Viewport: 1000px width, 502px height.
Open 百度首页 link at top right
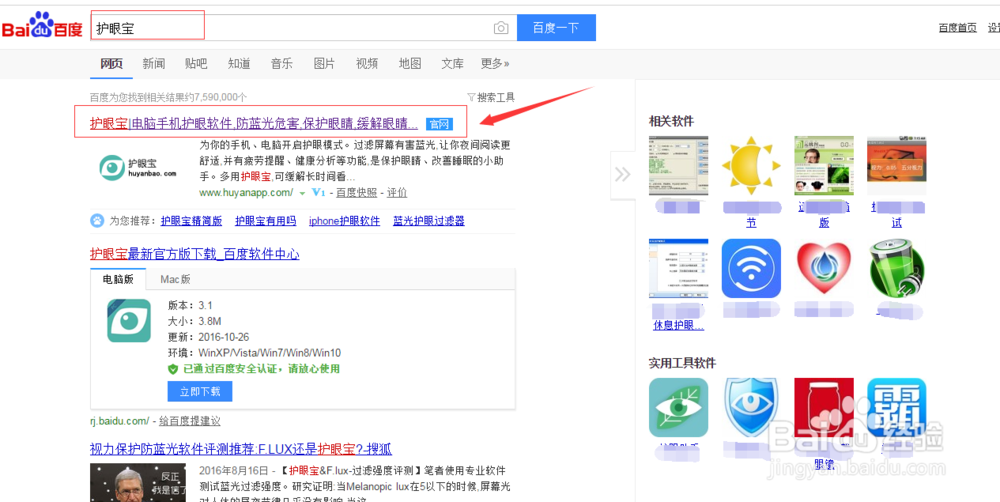[x=957, y=28]
